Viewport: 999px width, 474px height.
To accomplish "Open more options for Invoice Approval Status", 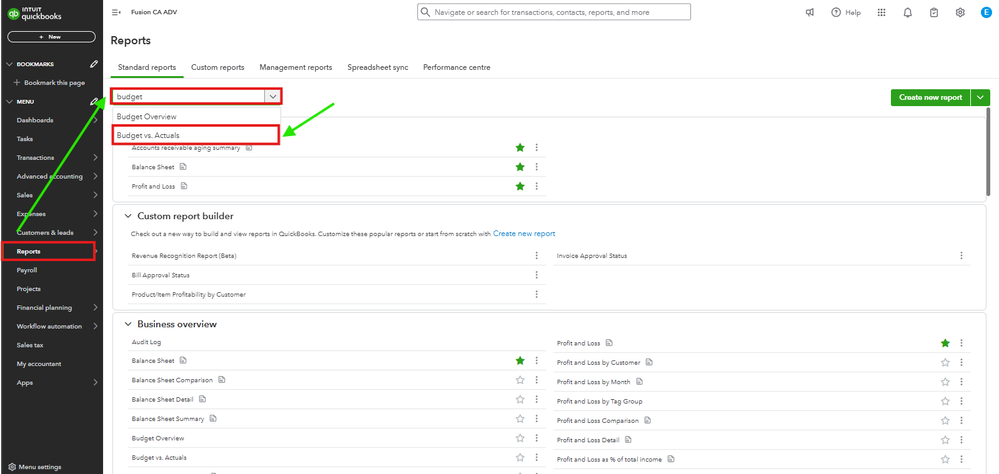I will pyautogui.click(x=961, y=255).
